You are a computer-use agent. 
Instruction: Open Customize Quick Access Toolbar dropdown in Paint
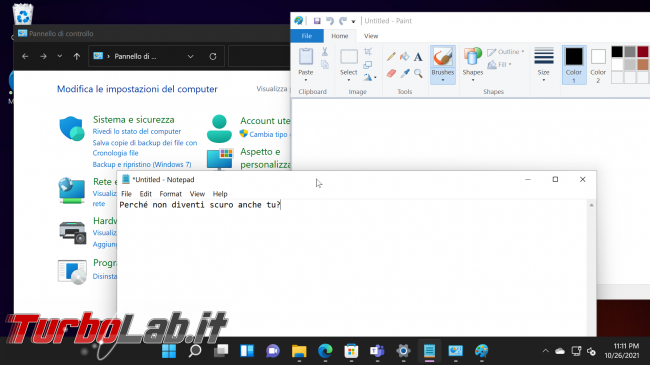click(x=354, y=21)
